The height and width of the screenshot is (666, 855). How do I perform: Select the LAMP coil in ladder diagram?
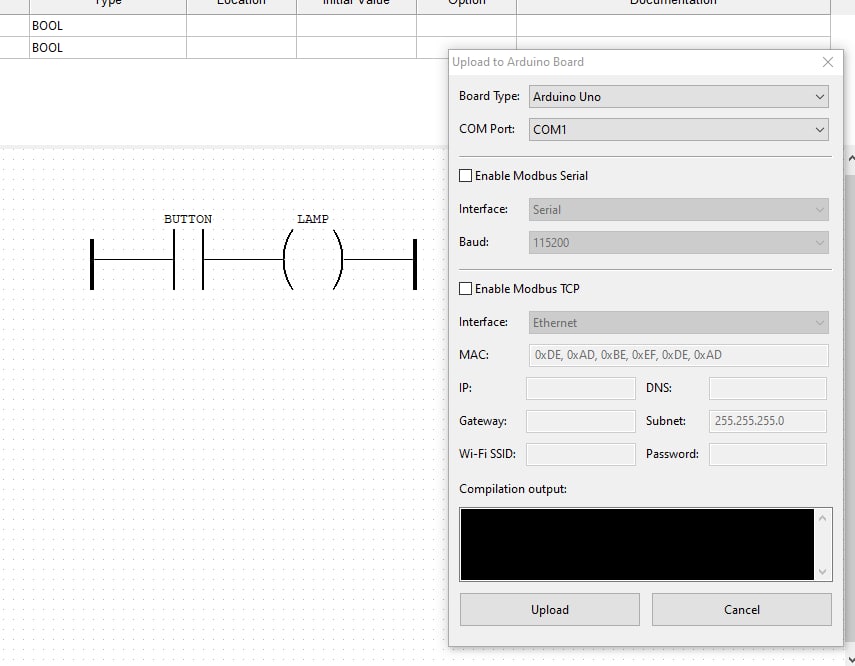coord(313,259)
